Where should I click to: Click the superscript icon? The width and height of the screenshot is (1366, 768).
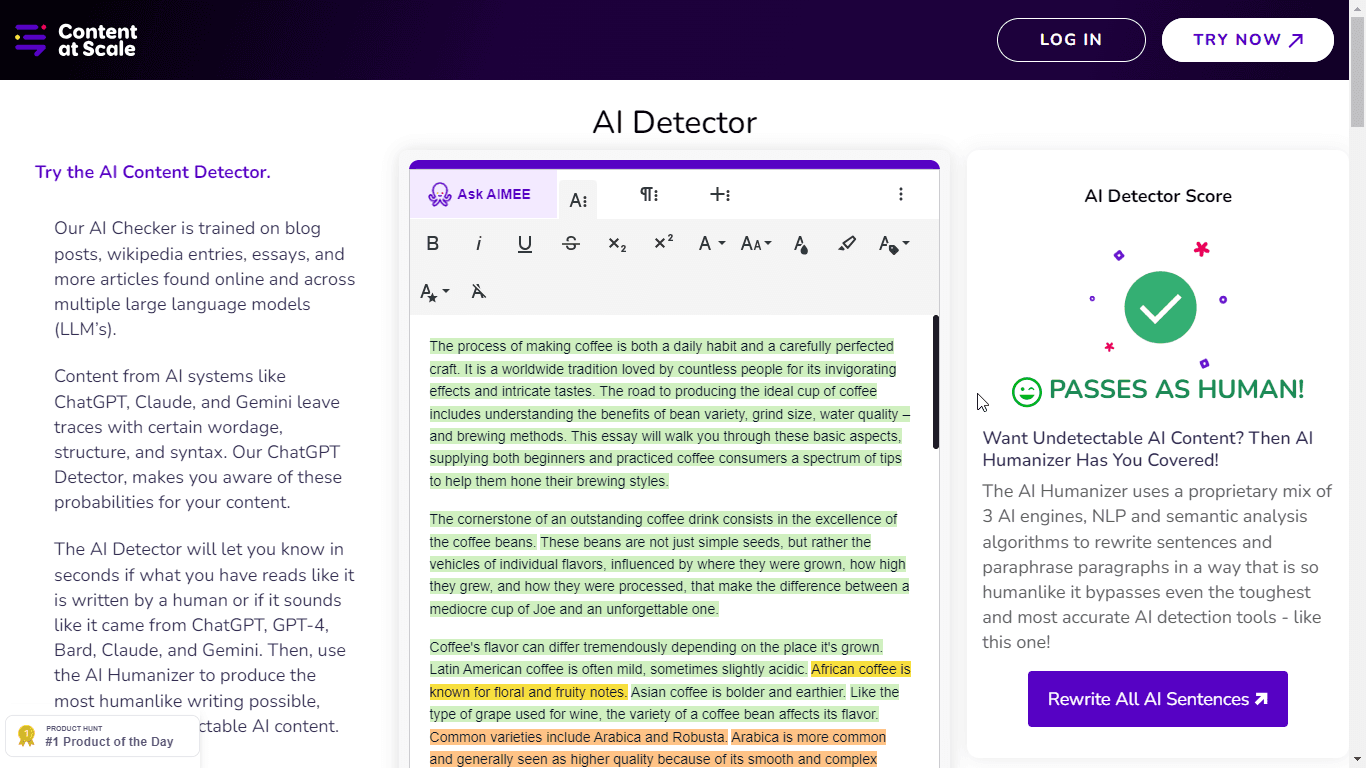point(663,243)
